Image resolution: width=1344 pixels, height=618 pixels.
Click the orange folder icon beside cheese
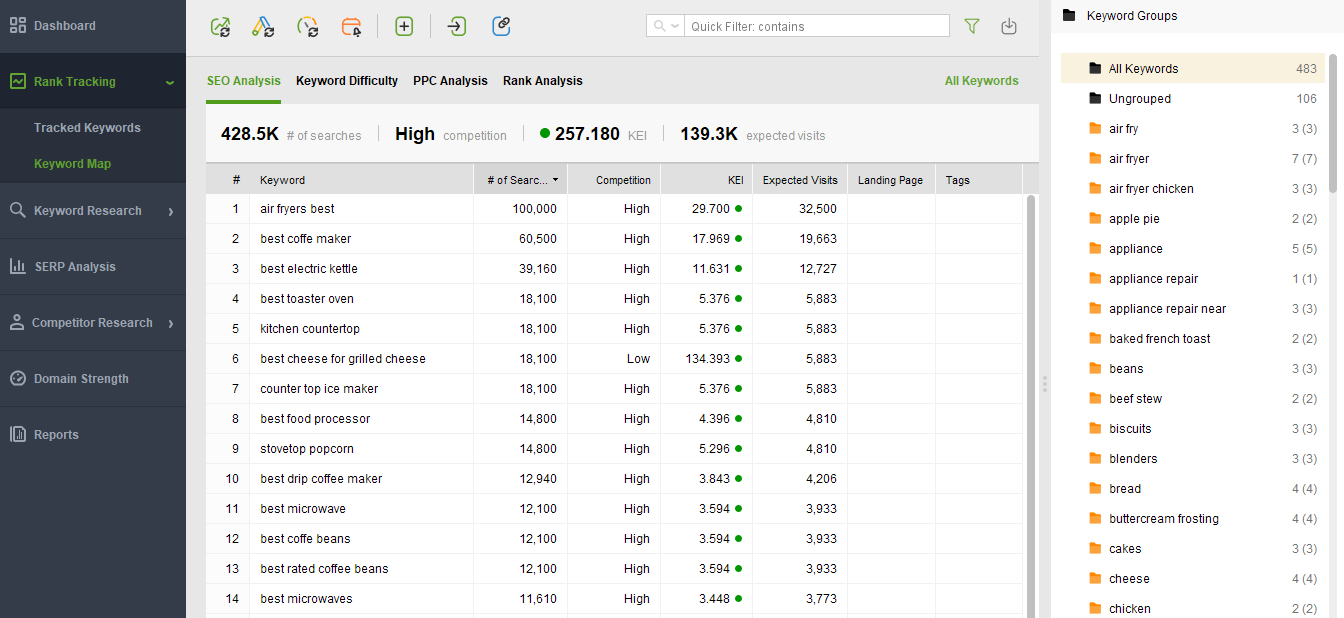[x=1095, y=579]
